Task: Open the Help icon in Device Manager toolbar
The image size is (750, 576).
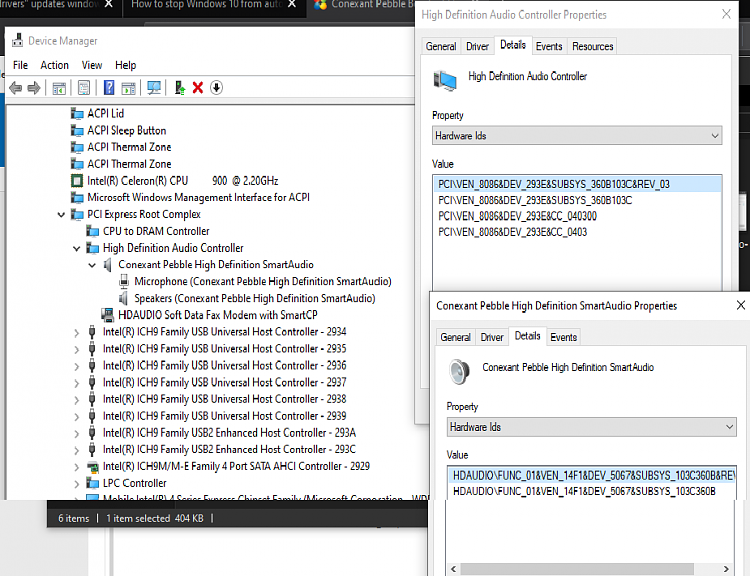Action: [x=109, y=88]
